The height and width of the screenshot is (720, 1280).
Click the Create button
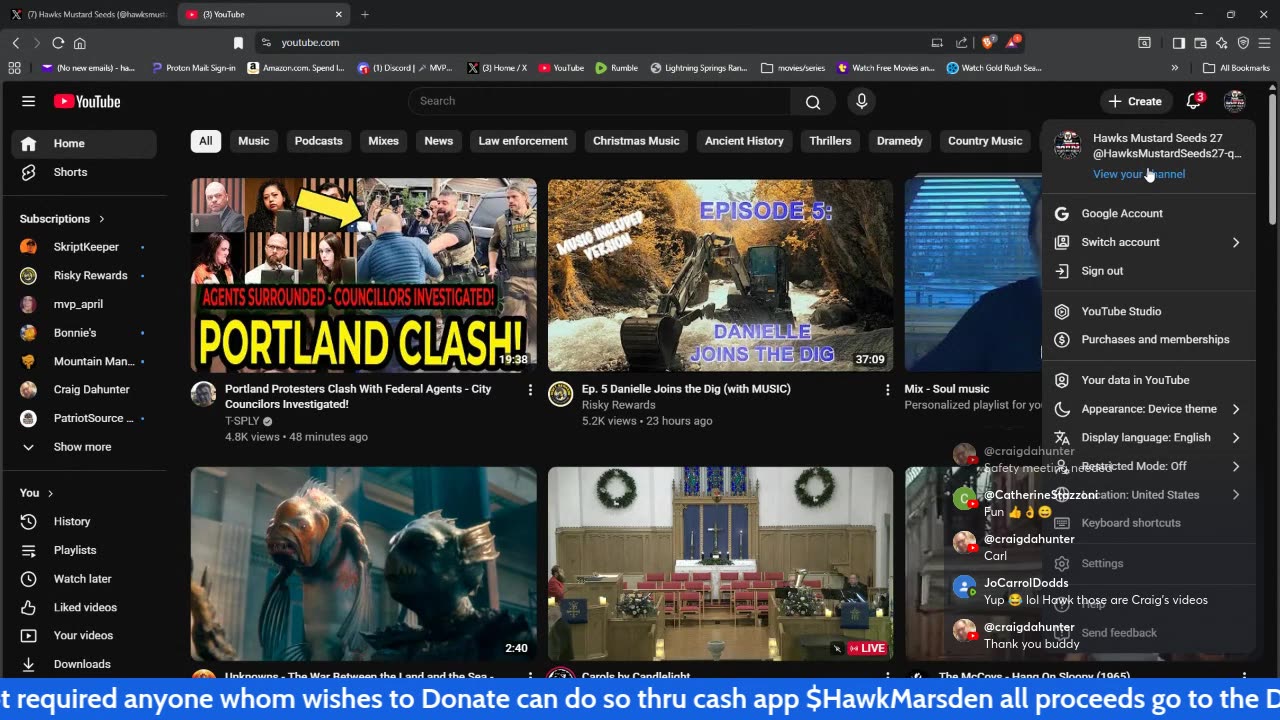coord(1135,101)
